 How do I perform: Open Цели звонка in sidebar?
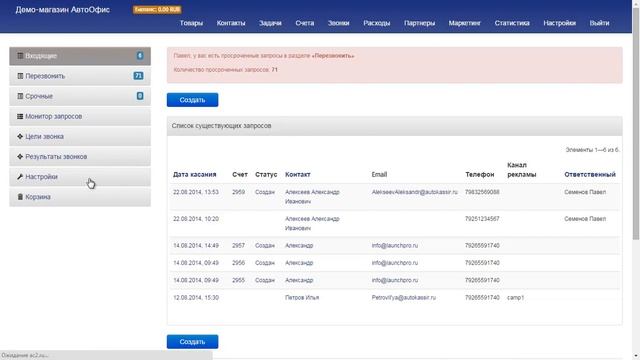coord(80,136)
